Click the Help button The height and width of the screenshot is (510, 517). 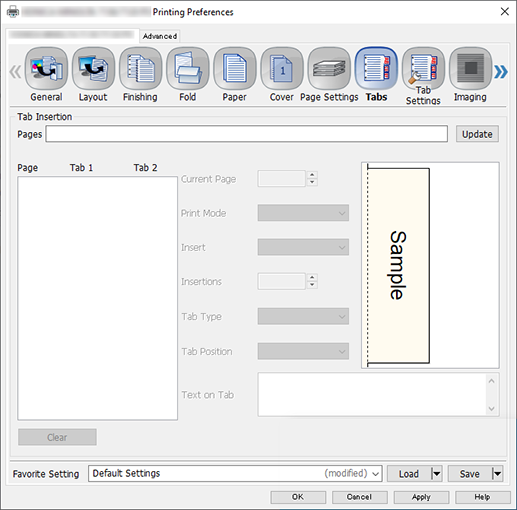(482, 497)
